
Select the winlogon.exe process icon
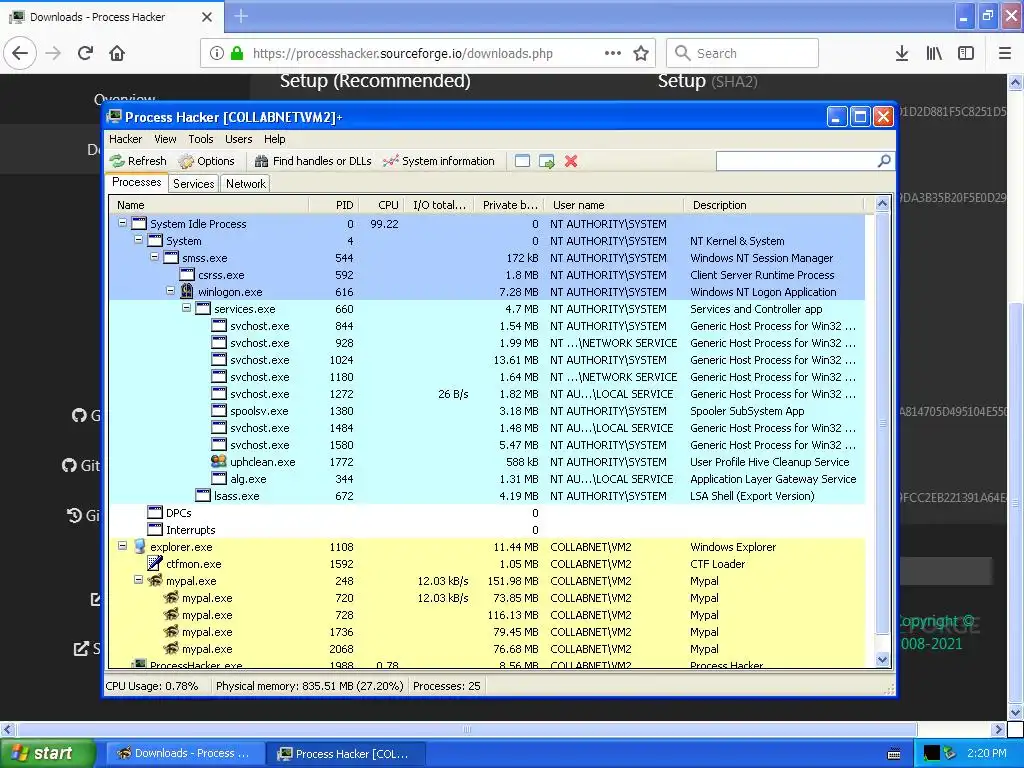187,291
